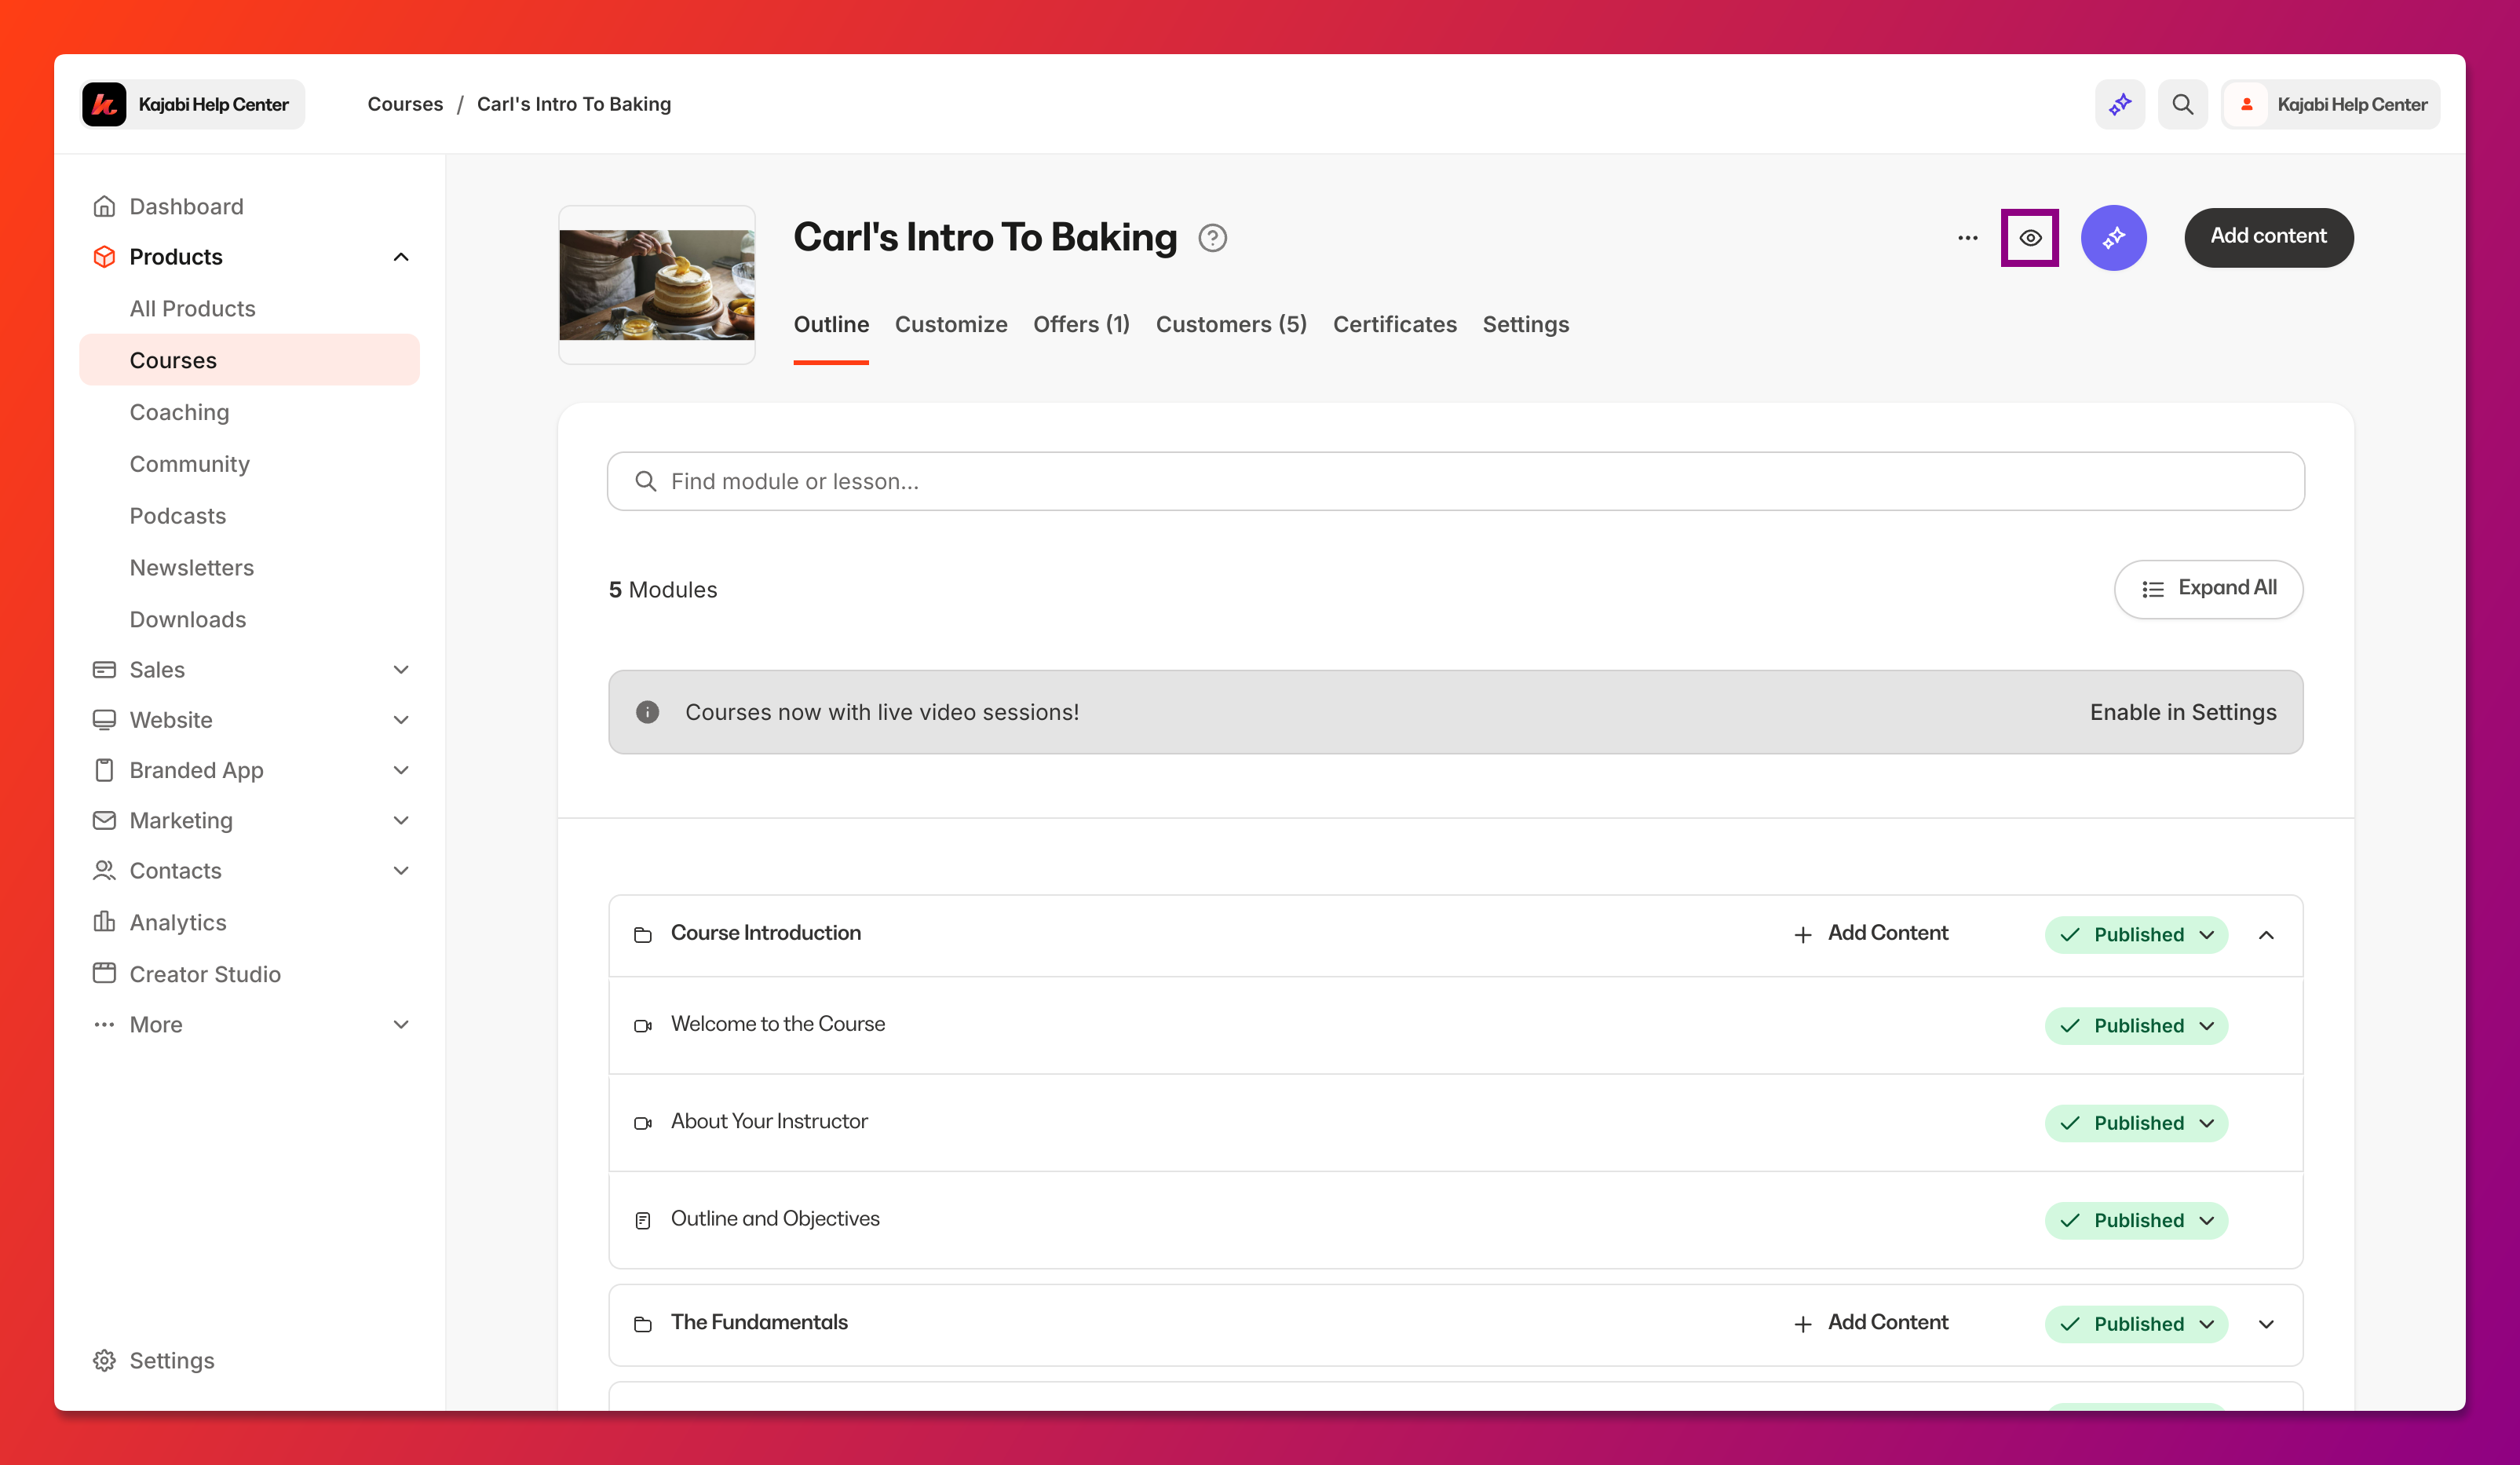Click the course cake thumbnail image
The height and width of the screenshot is (1465, 2520).
[x=657, y=285]
